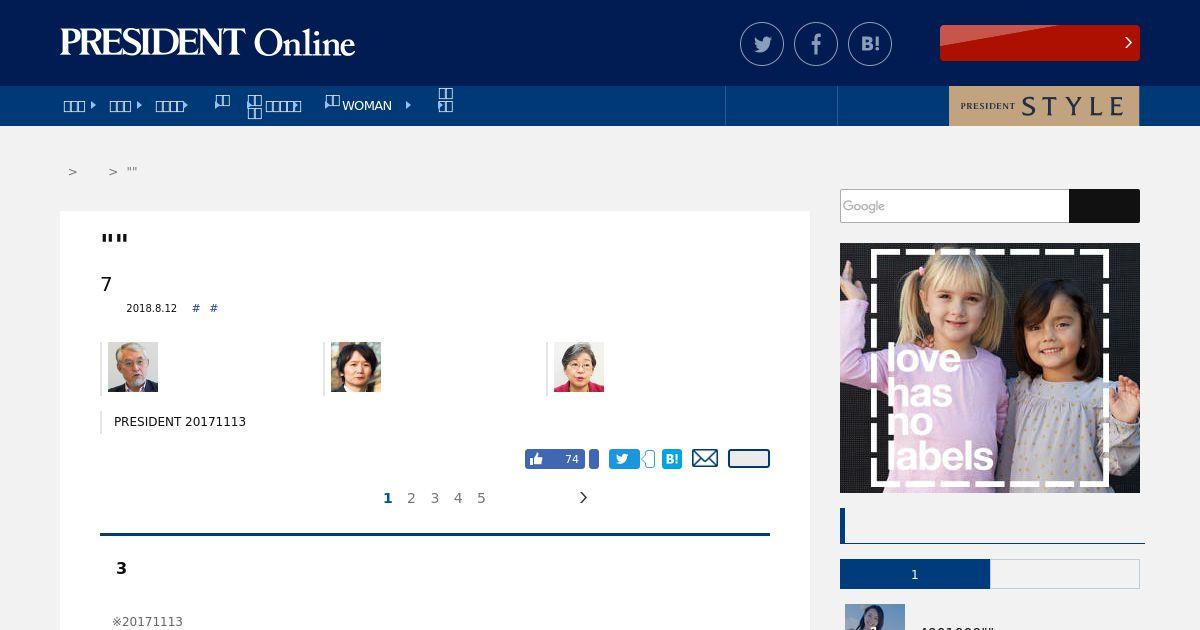Click second author portrait, dark hair
The height and width of the screenshot is (630, 1200).
coord(356,367)
